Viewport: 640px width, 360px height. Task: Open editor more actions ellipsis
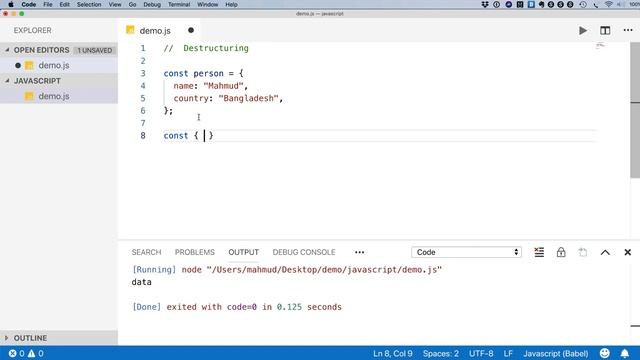coord(628,31)
